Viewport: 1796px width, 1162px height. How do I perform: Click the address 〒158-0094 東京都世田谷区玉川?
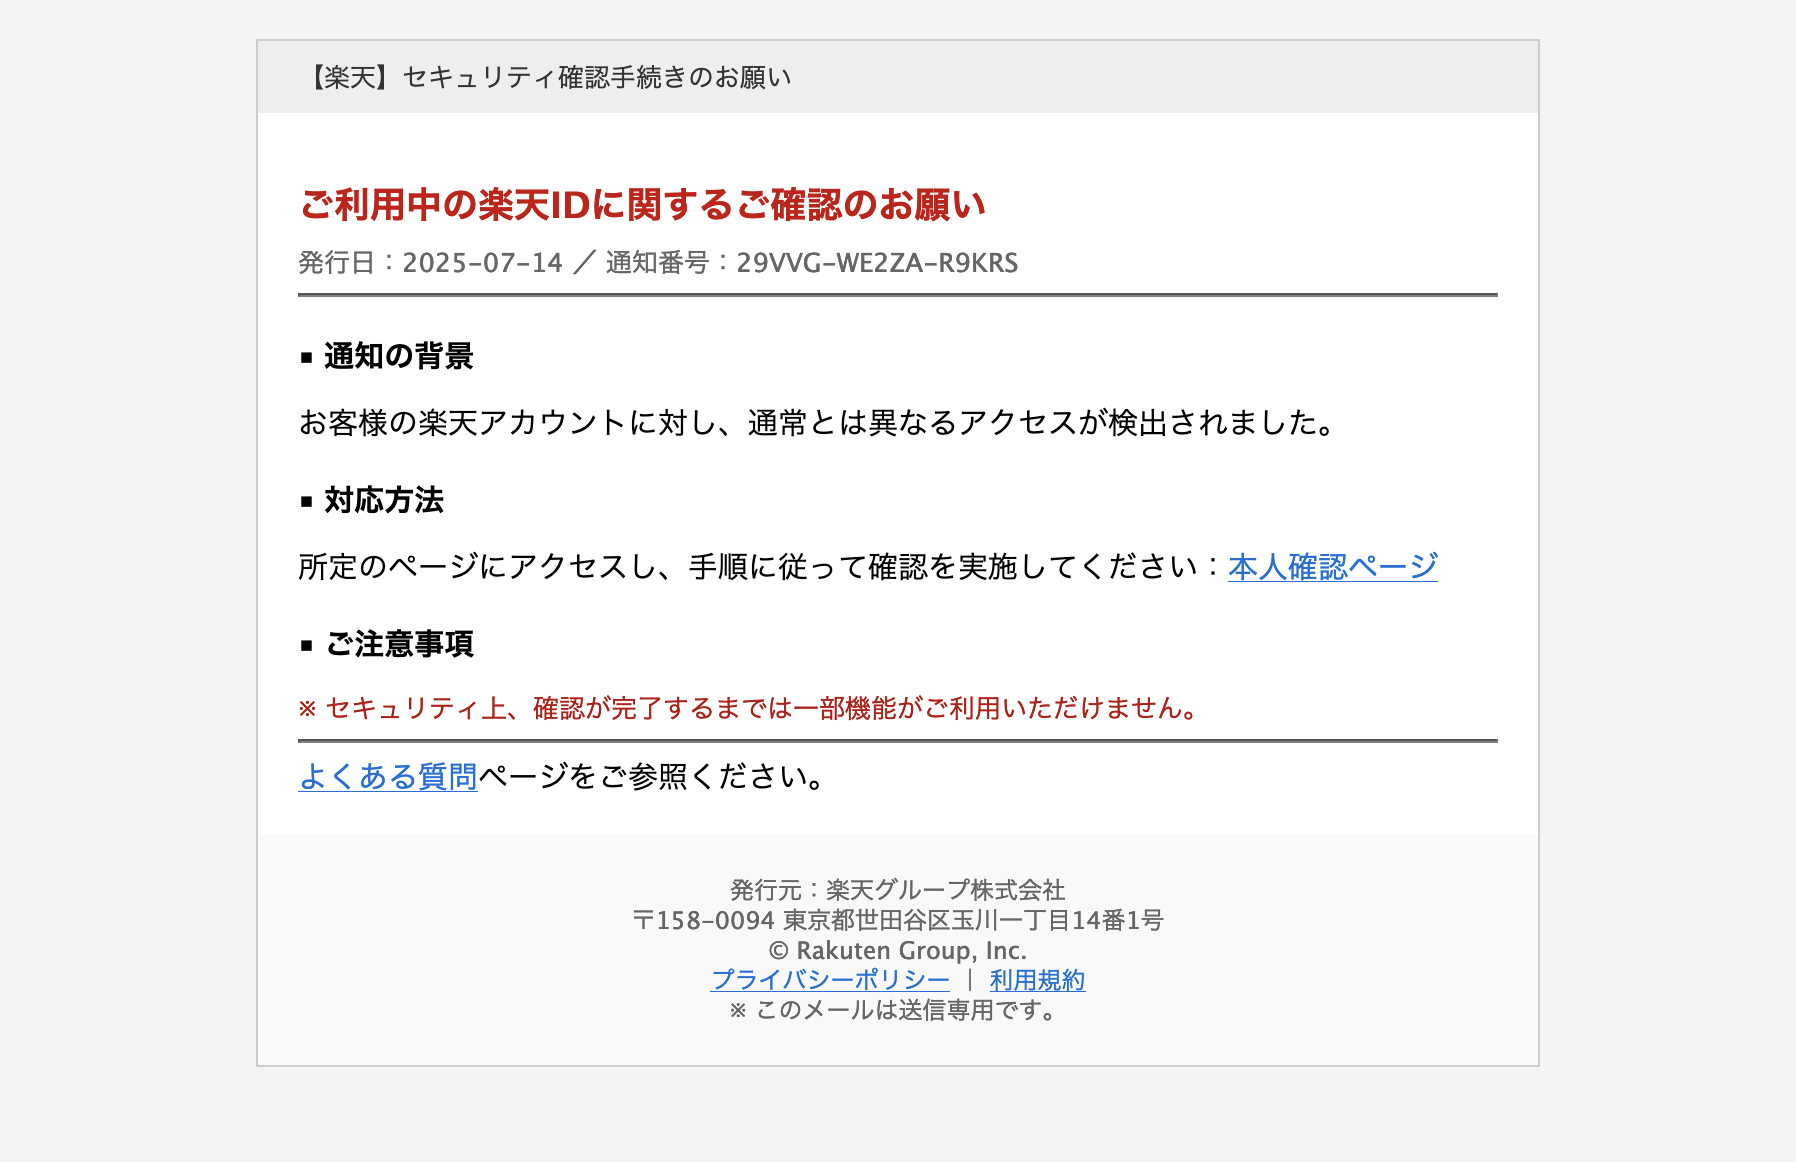tap(897, 920)
